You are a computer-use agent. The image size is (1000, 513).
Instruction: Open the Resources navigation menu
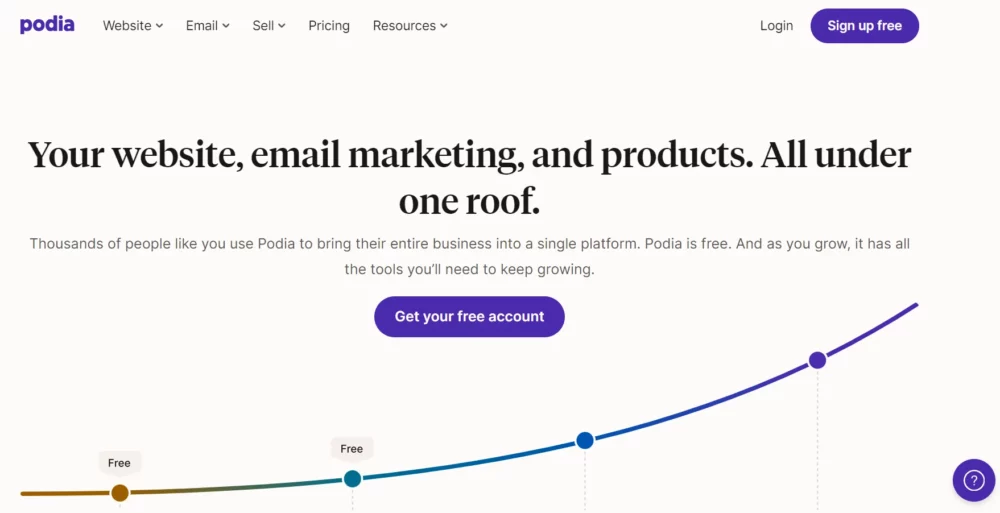pos(410,26)
